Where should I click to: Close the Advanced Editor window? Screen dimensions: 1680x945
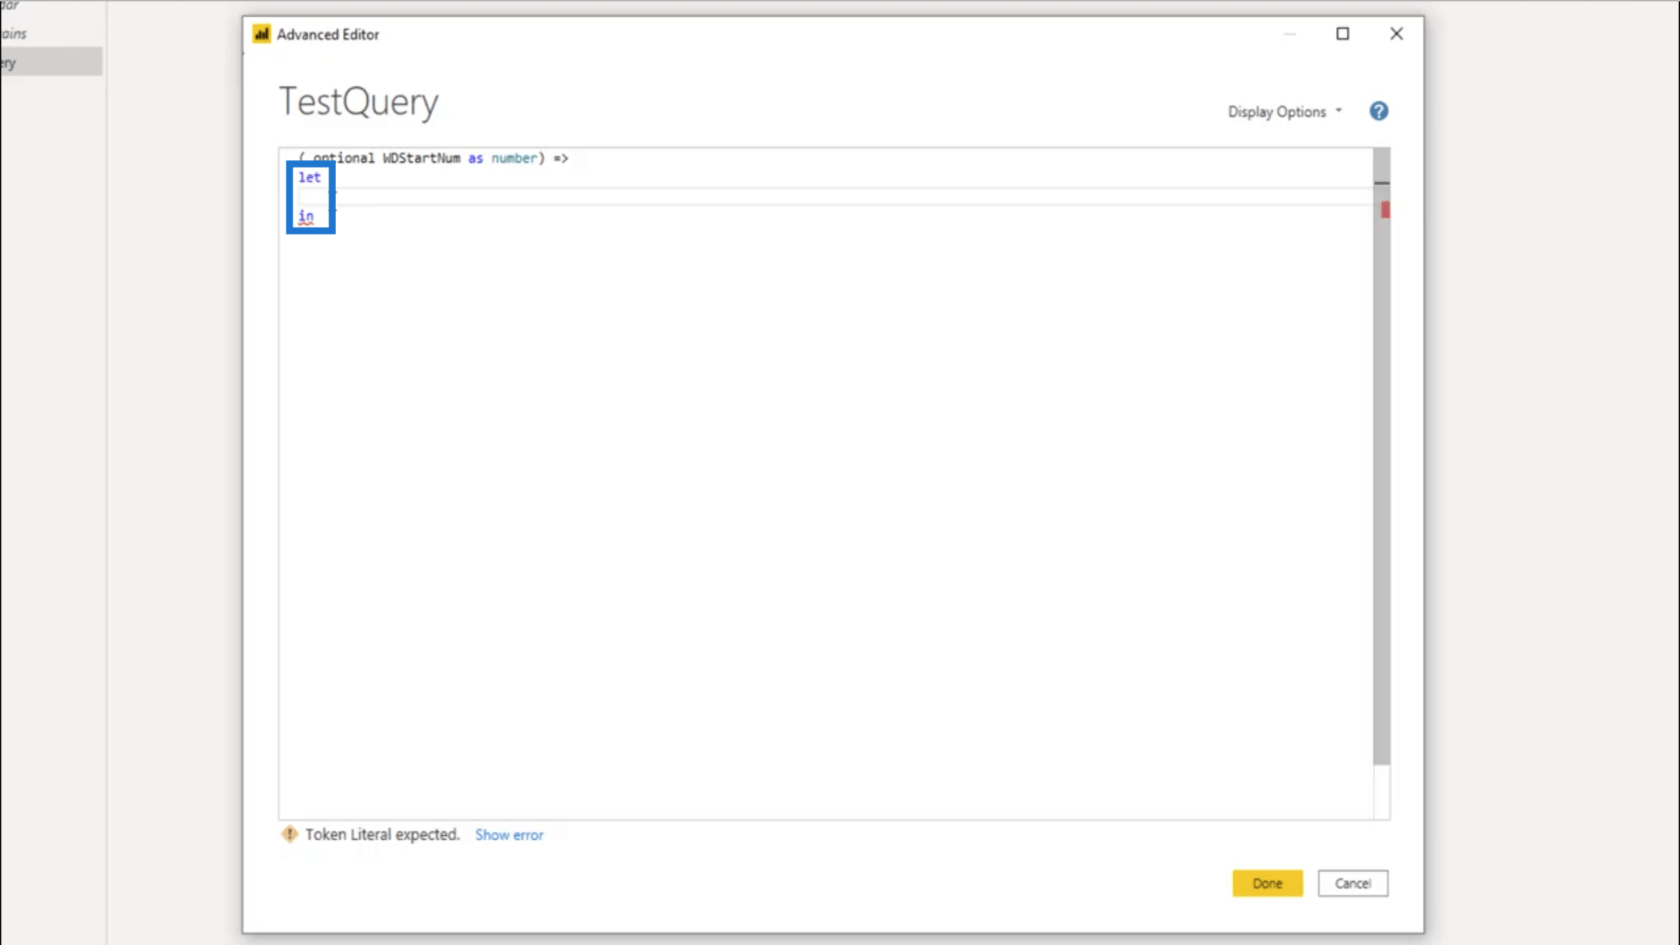click(x=1396, y=34)
